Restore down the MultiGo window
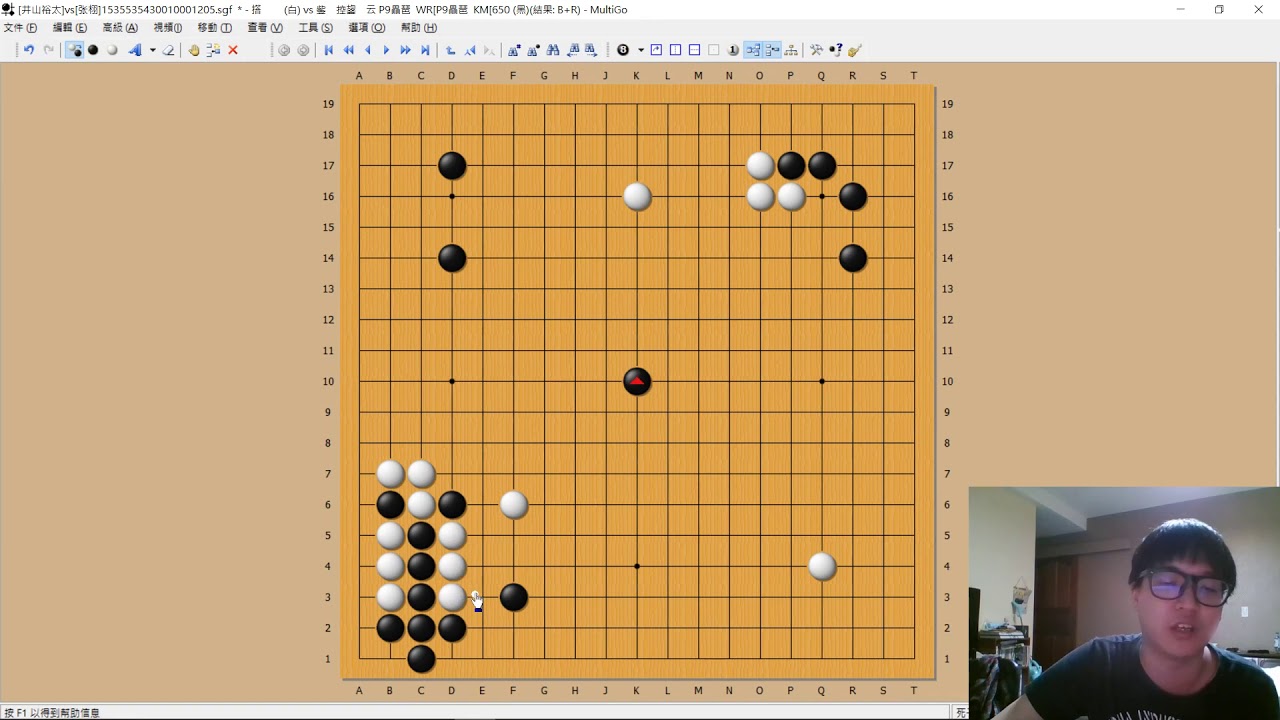Screen dimensions: 1280x720 pos(1219,9)
